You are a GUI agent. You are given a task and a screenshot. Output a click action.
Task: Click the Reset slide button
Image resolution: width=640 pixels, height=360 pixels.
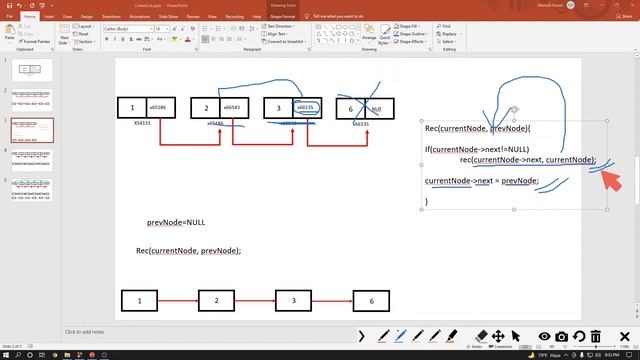tap(82, 34)
